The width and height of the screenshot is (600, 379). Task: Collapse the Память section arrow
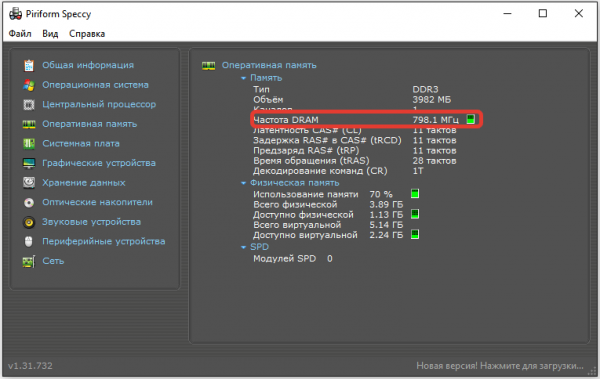[243, 78]
